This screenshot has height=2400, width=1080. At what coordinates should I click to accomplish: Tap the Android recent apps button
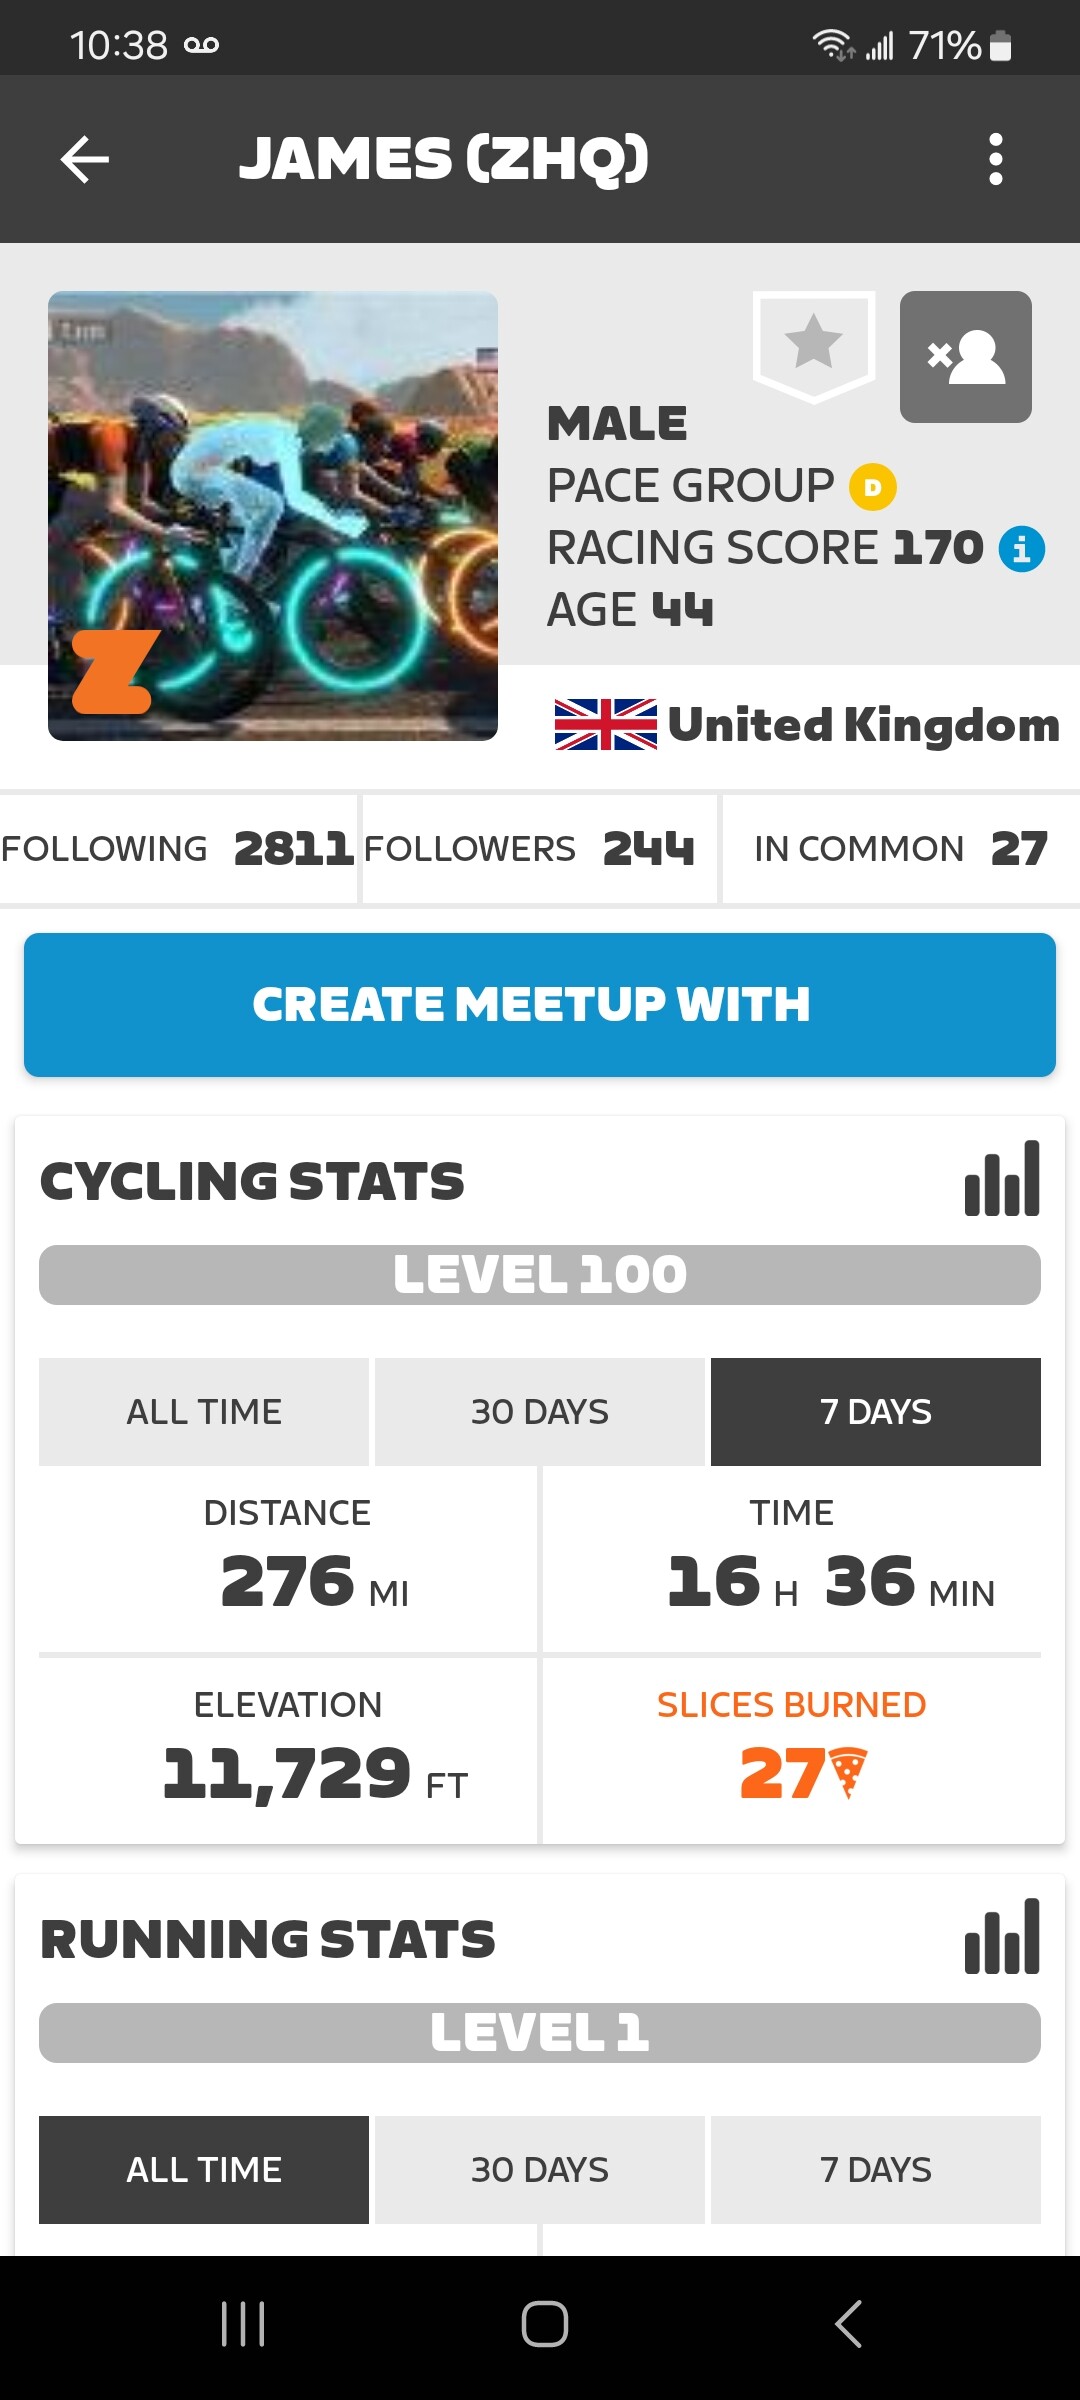click(x=243, y=2324)
